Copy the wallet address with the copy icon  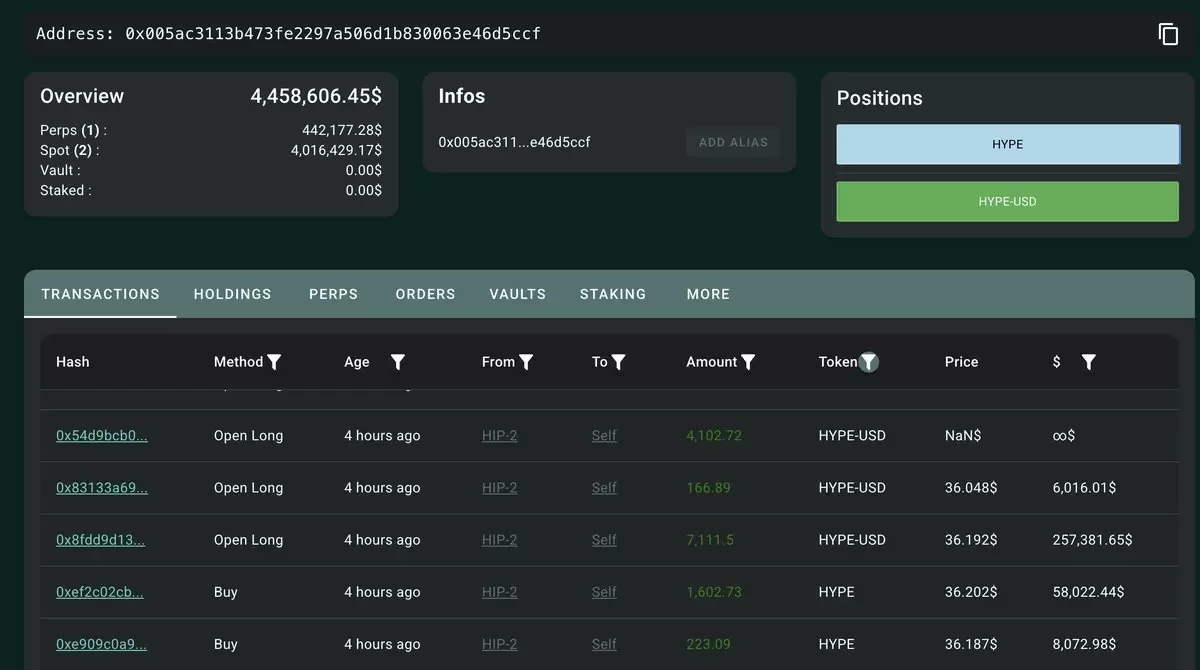tap(1168, 34)
